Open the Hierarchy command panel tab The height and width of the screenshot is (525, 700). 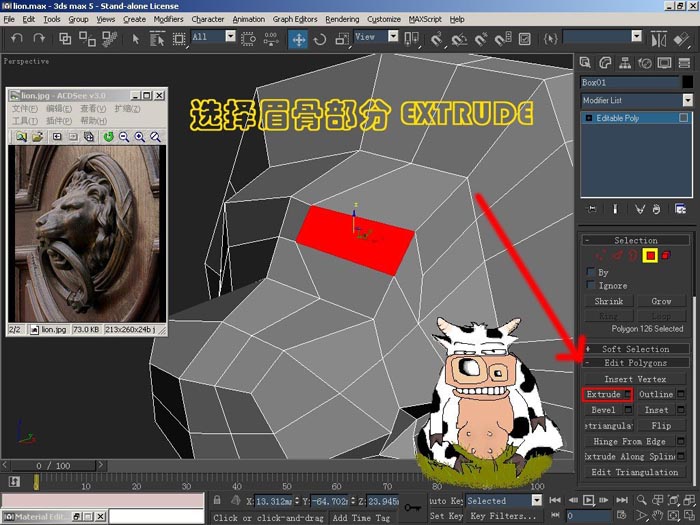(x=625, y=63)
